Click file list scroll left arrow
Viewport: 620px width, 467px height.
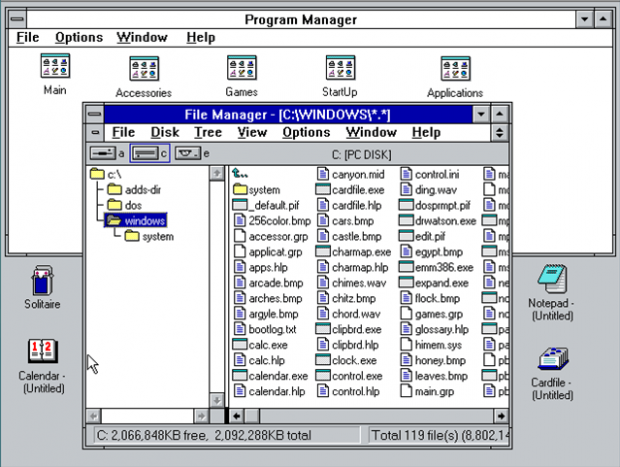tap(236, 416)
